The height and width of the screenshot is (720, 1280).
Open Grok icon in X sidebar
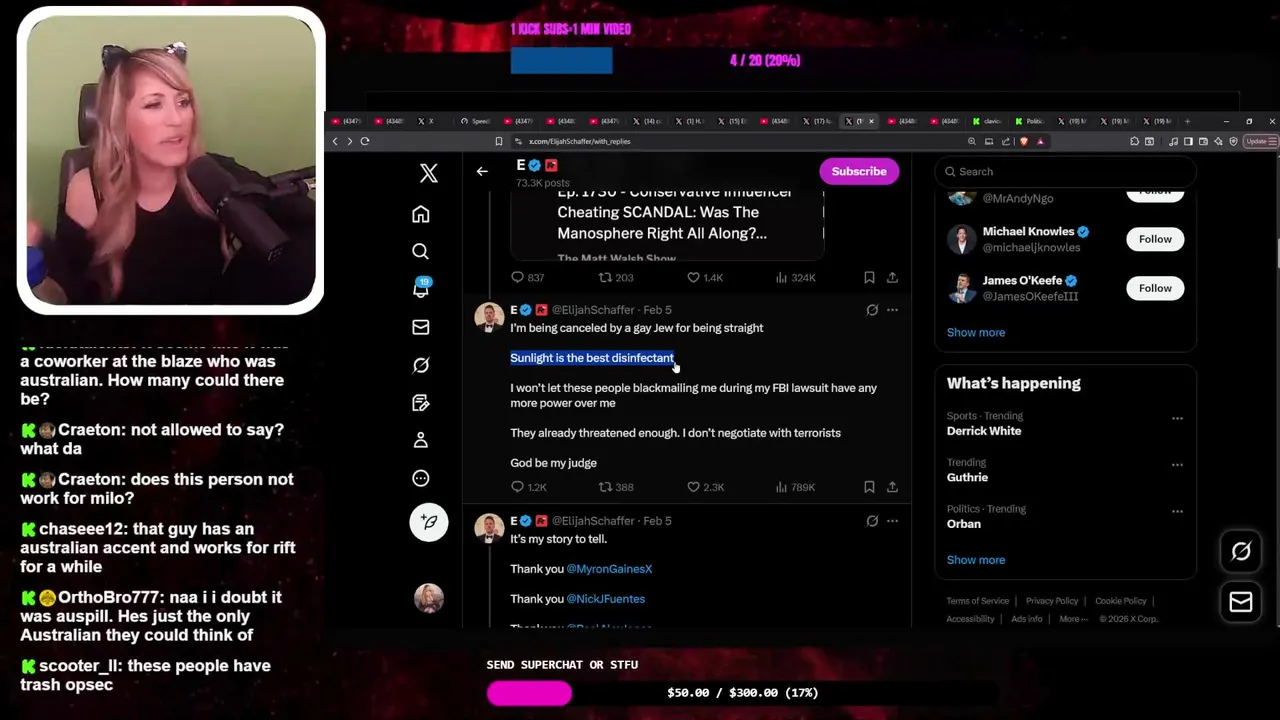[421, 365]
